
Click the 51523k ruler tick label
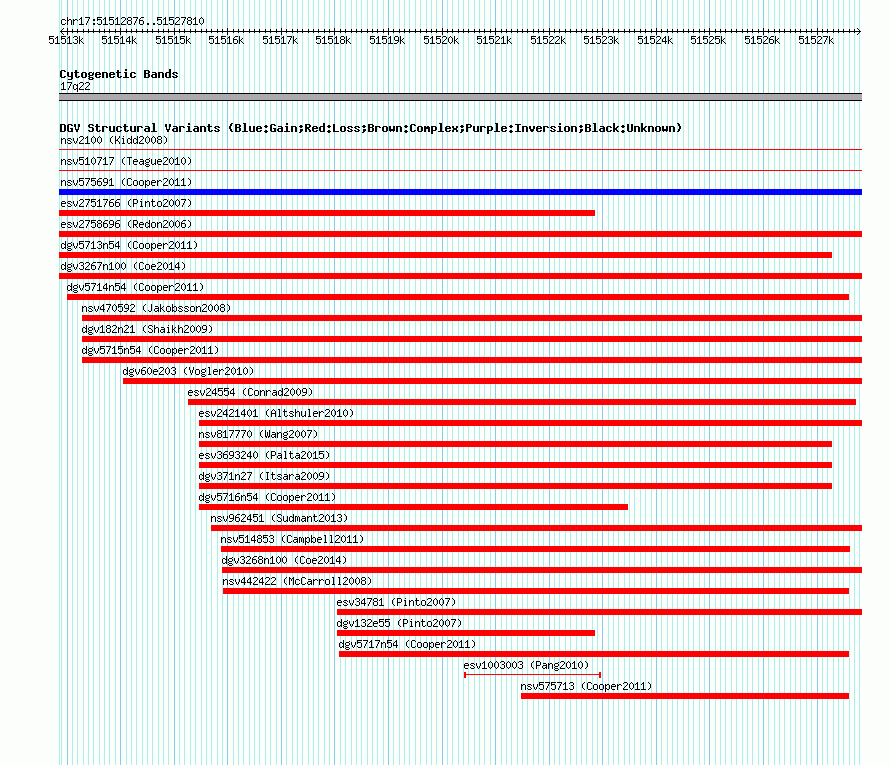point(601,40)
